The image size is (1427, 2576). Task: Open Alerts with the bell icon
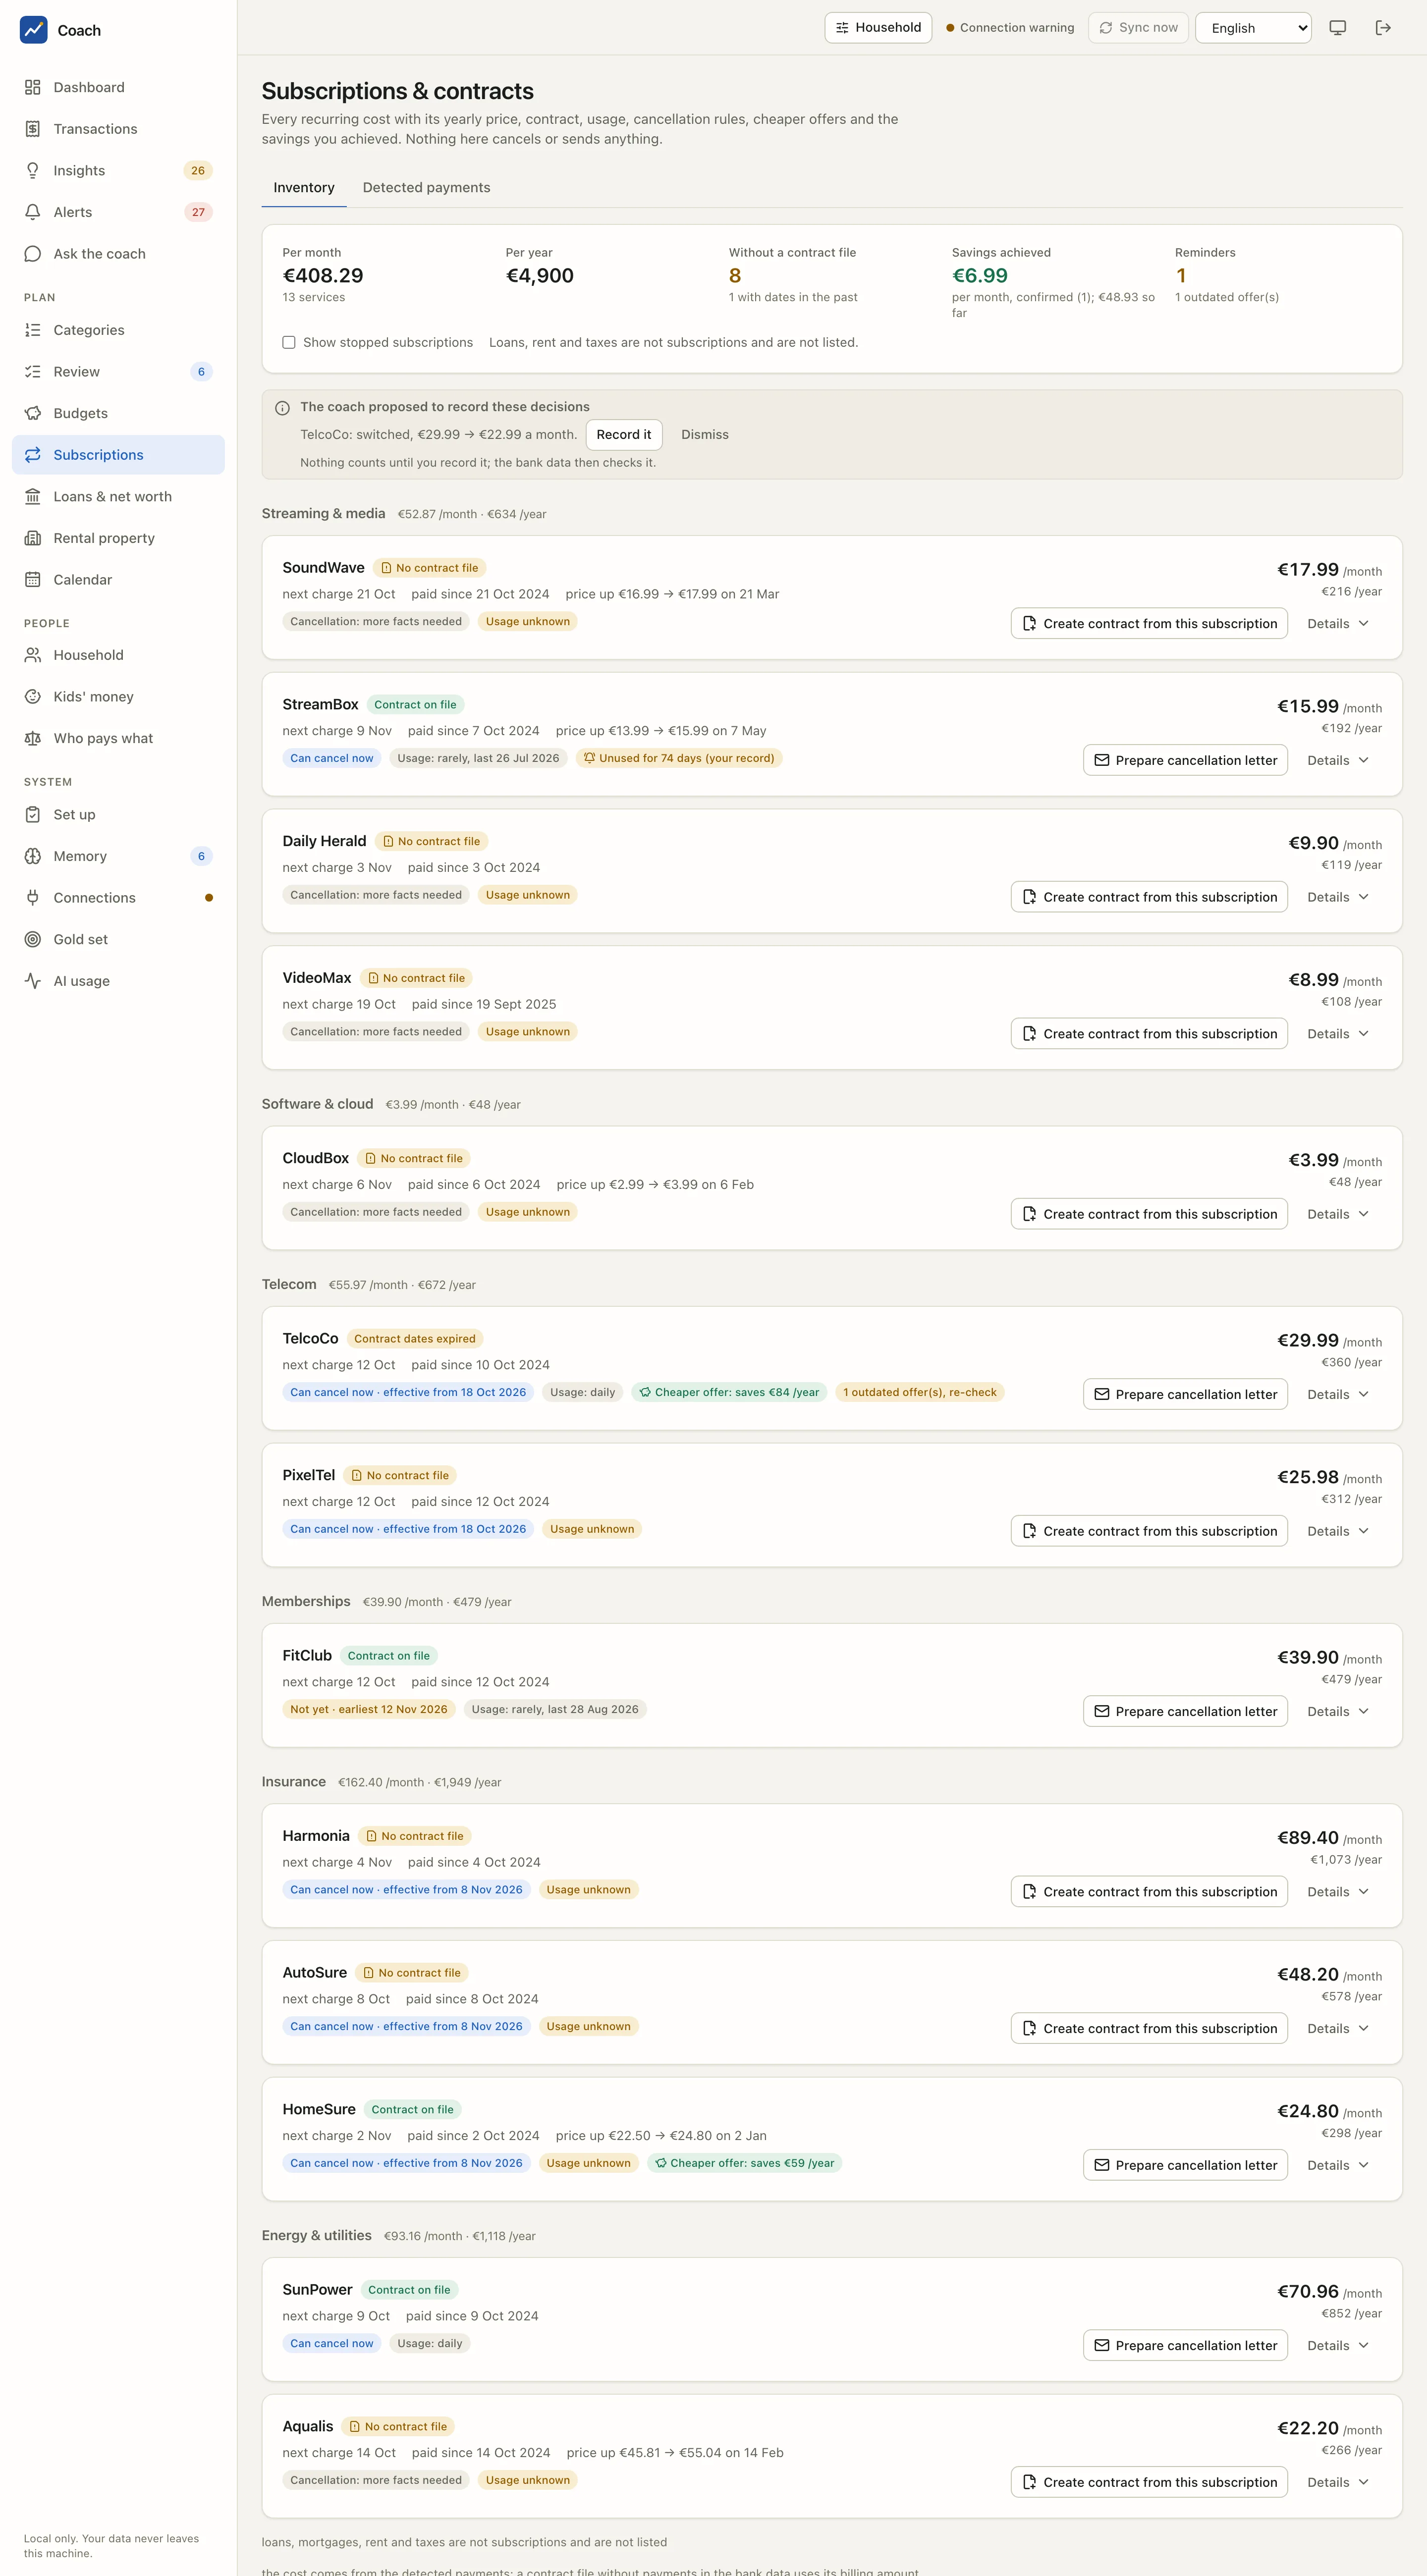(x=118, y=212)
